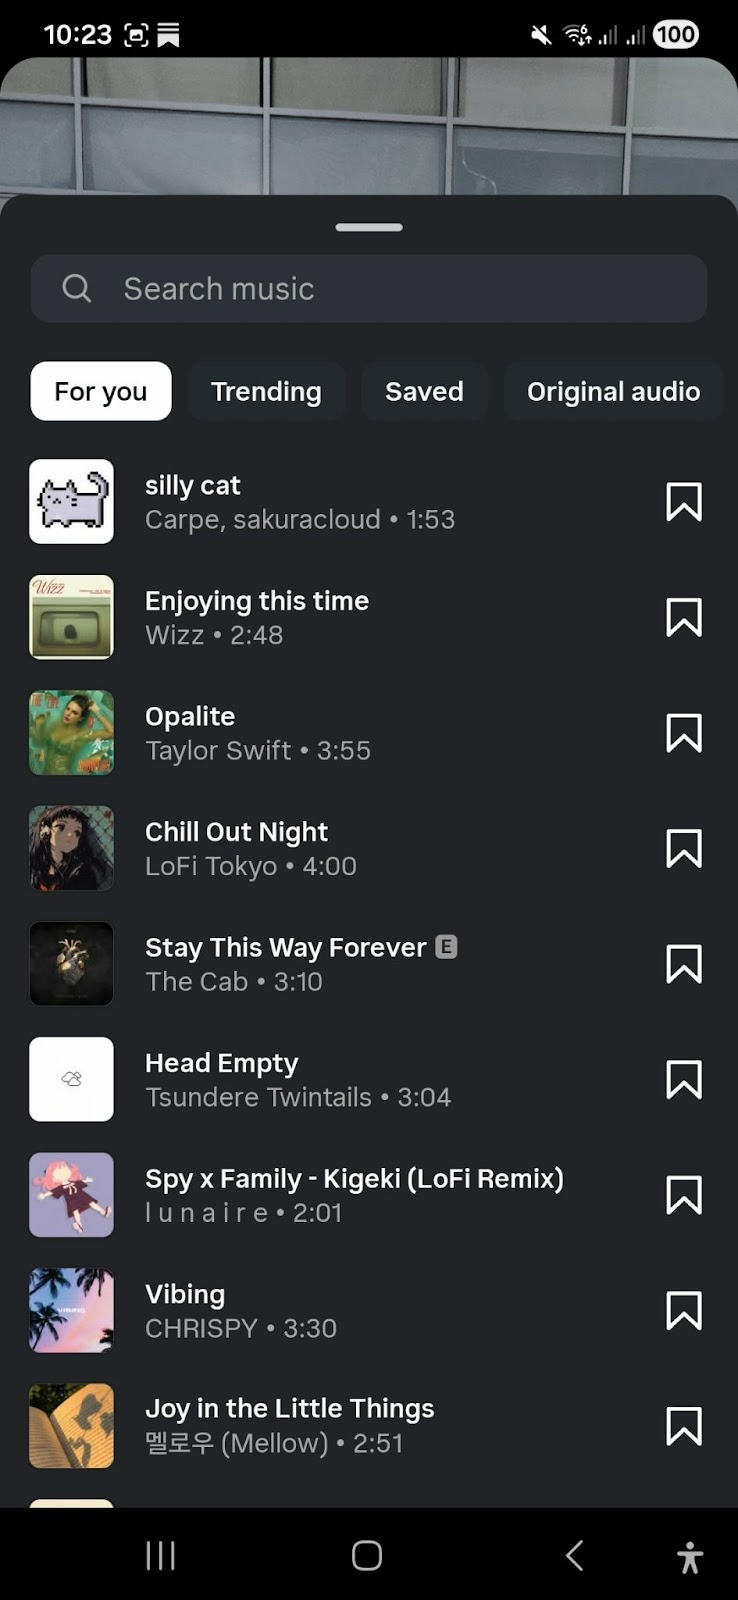738x1600 pixels.
Task: Tap the bottom sheet drag handle
Action: 369,227
